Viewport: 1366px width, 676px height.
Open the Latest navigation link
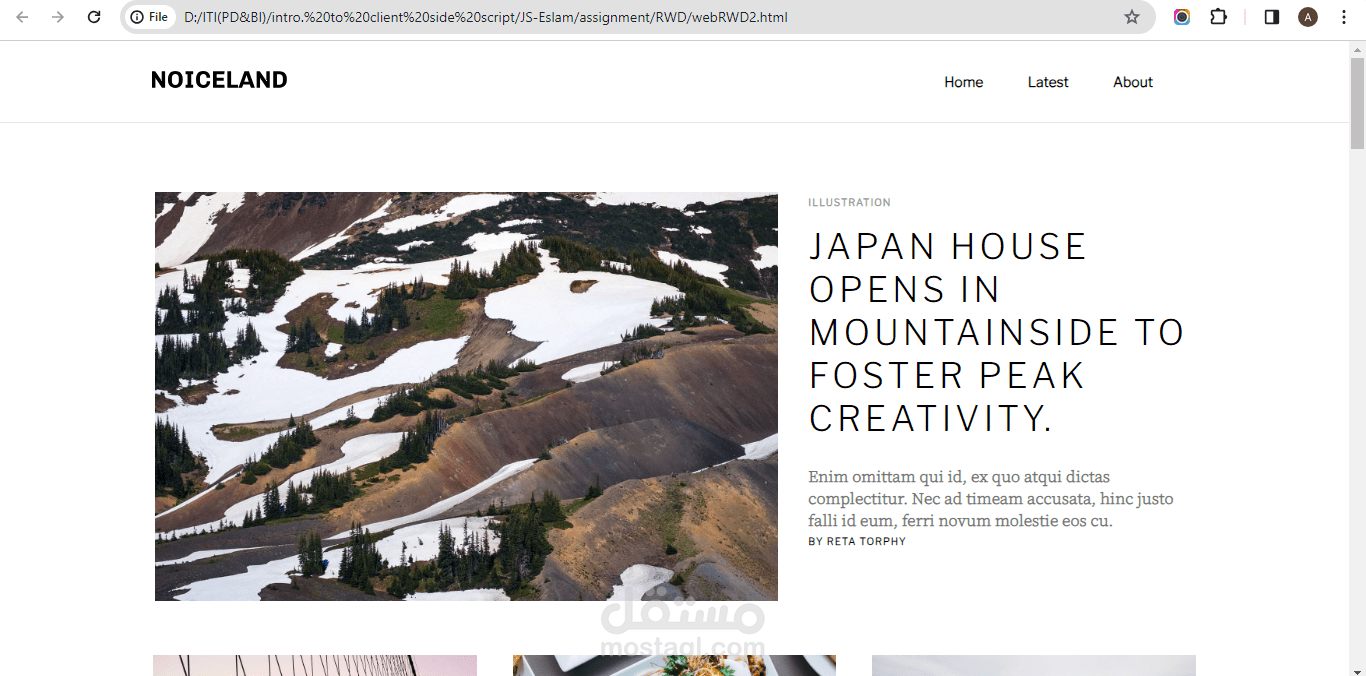pyautogui.click(x=1048, y=82)
